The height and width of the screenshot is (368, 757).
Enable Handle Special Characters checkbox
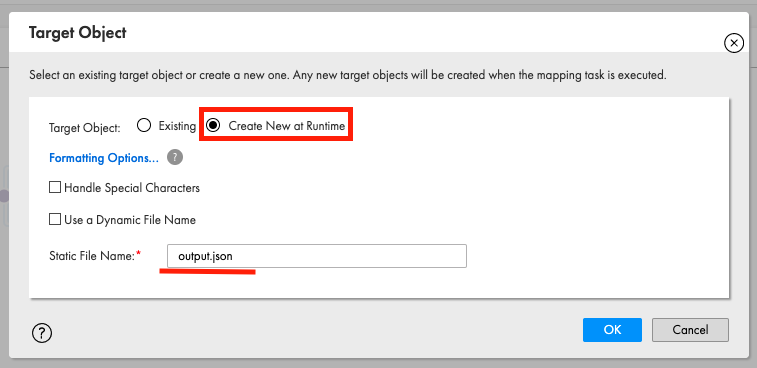(x=55, y=187)
